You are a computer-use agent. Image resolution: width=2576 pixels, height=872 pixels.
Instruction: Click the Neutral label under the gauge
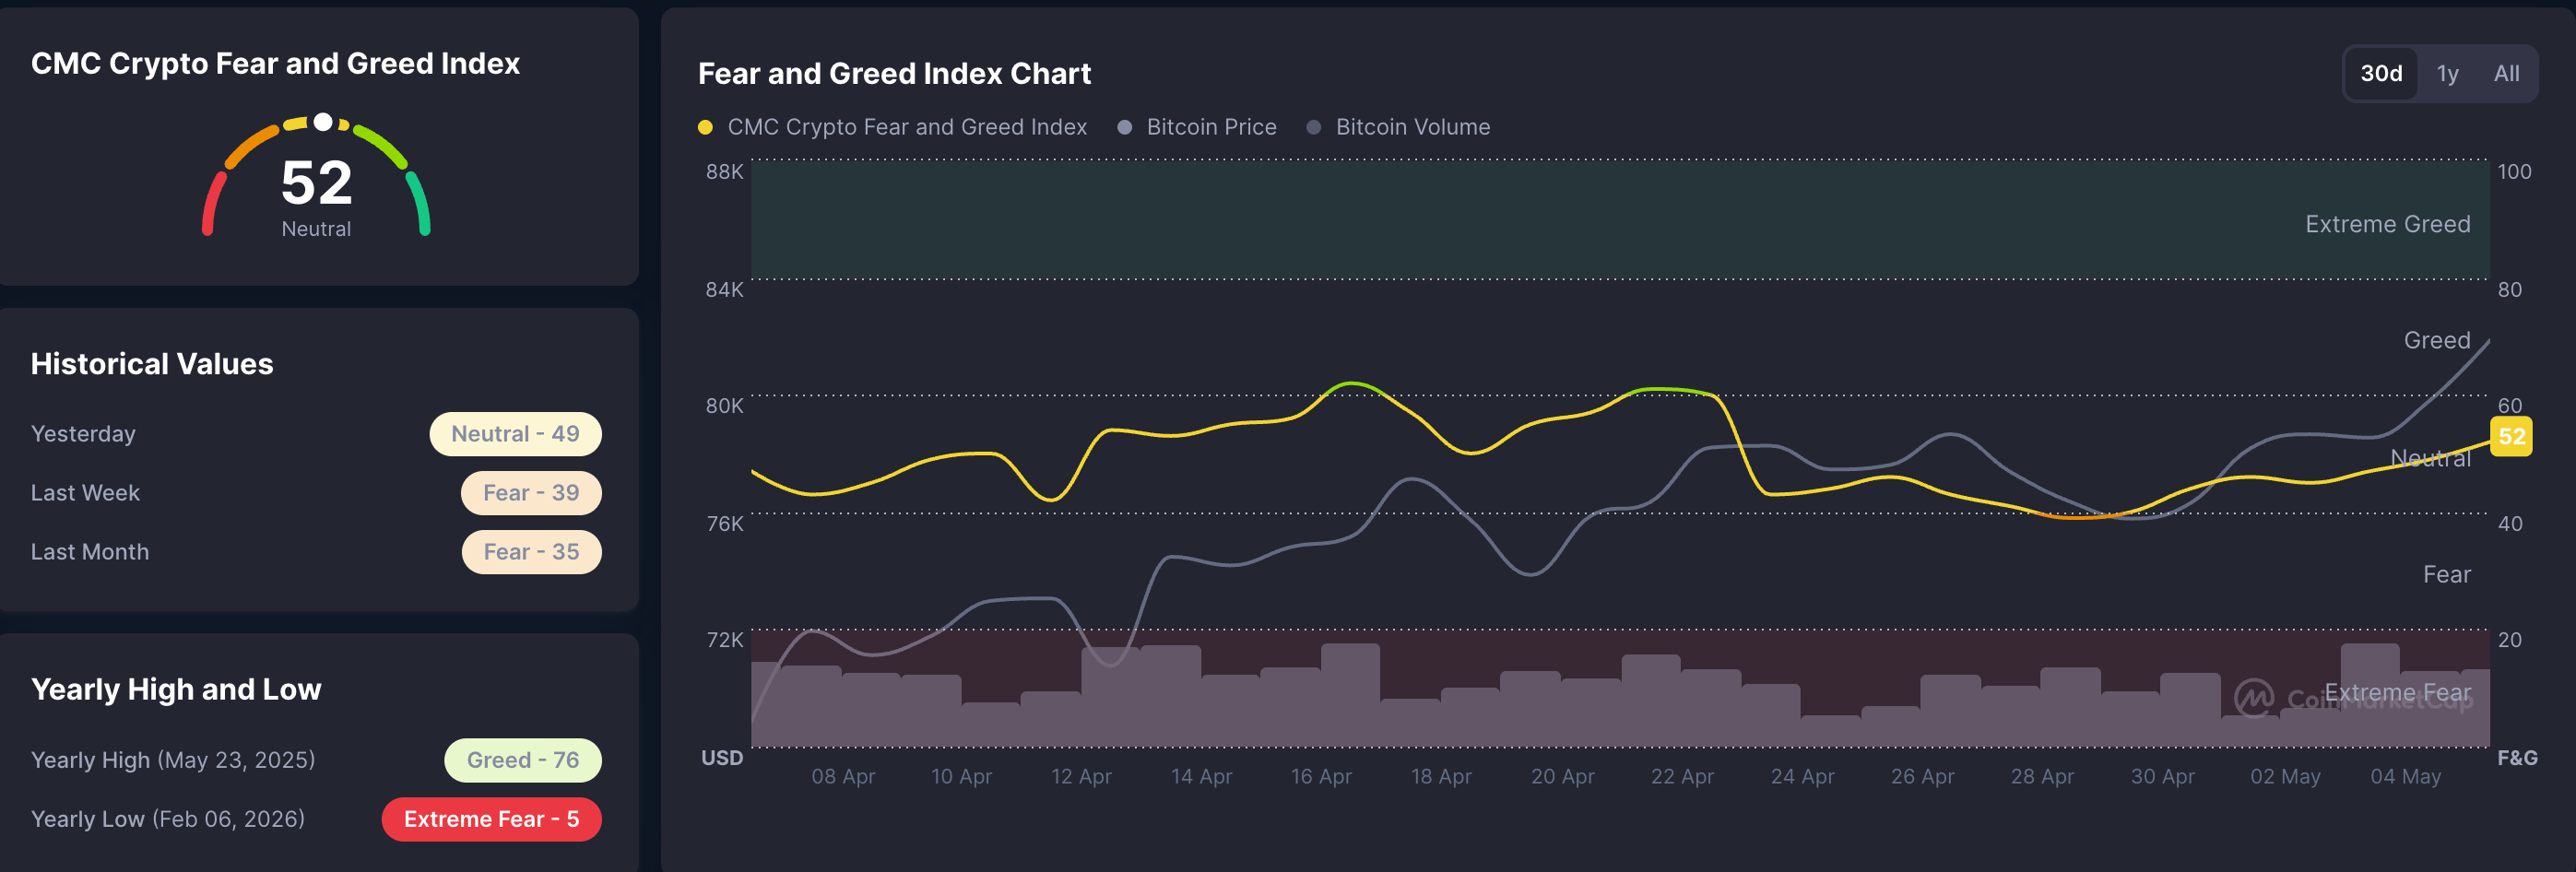click(316, 229)
